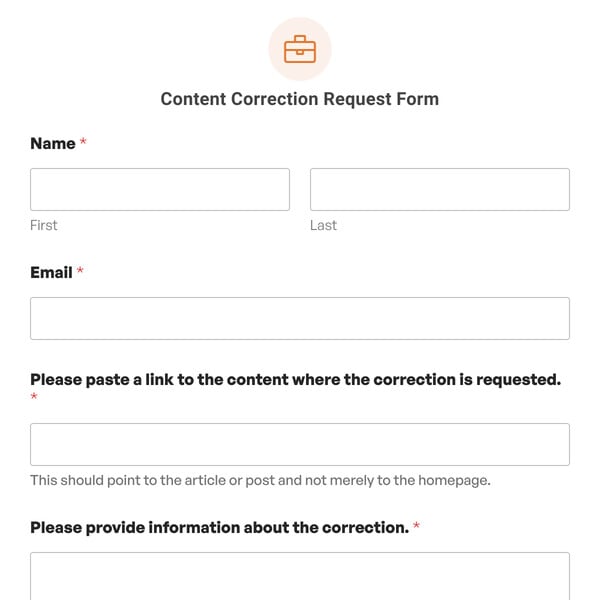Click the 'Content Correction Request Form' heading
Image resolution: width=600 pixels, height=600 pixels.
[x=300, y=99]
